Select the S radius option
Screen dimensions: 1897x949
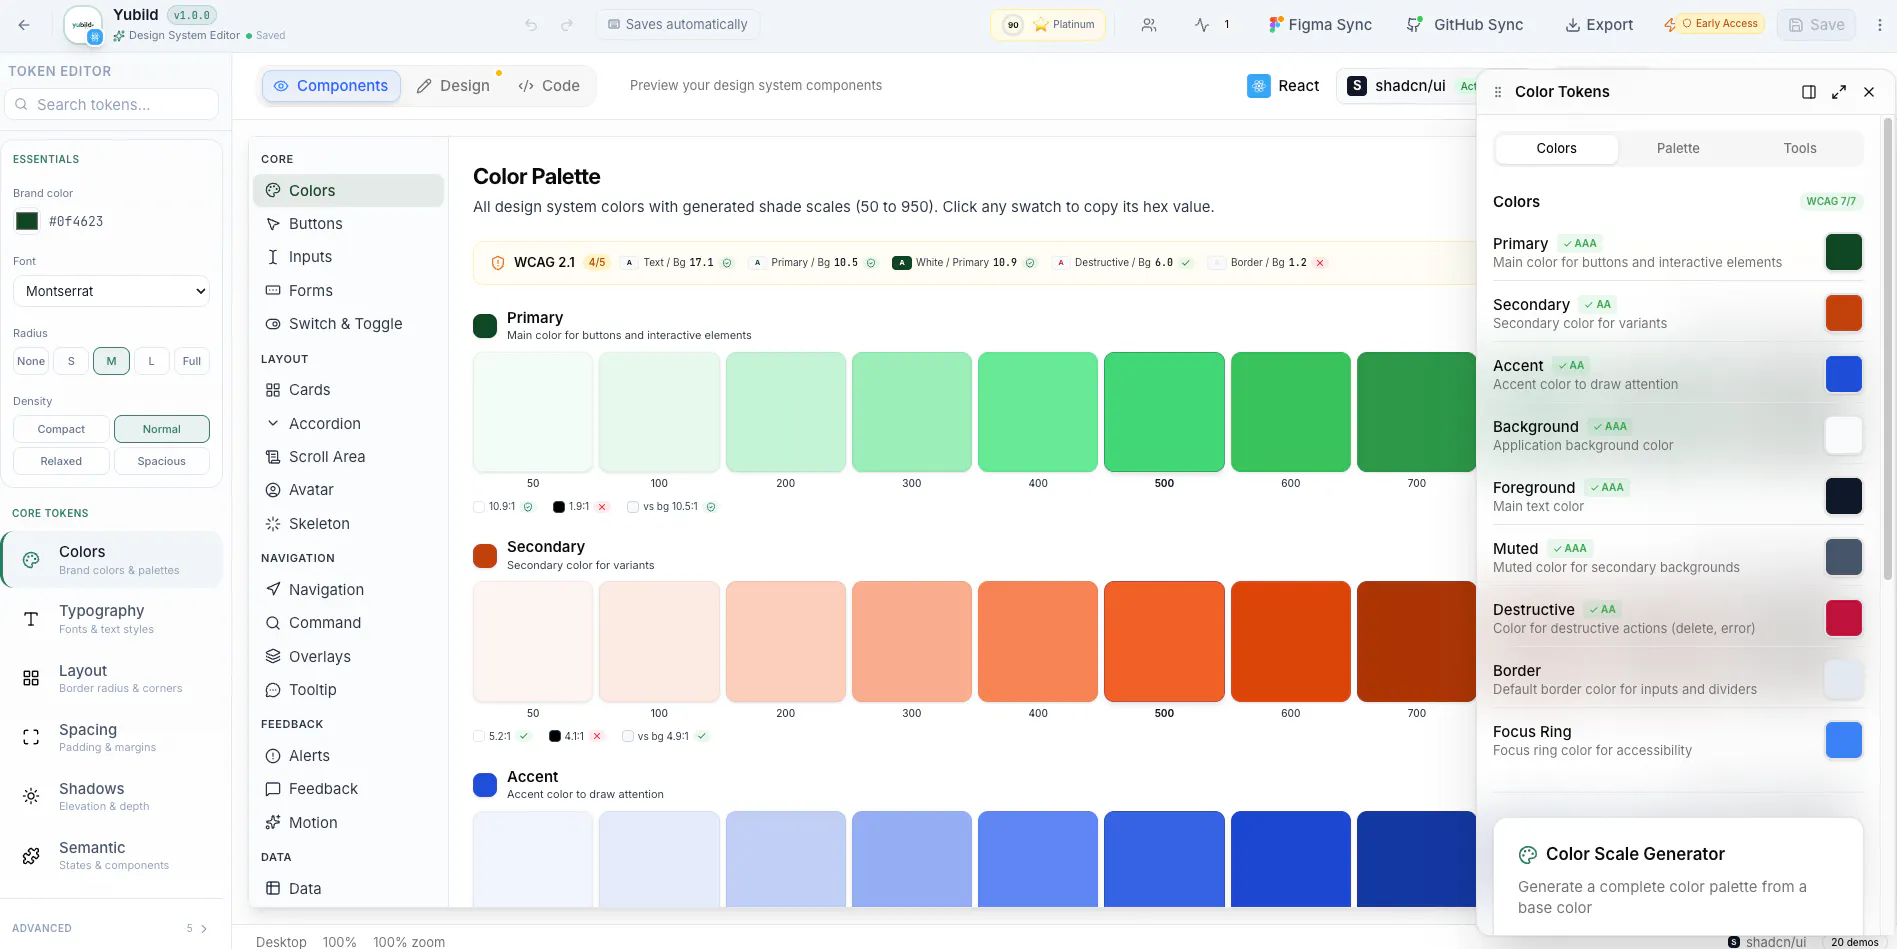(71, 361)
